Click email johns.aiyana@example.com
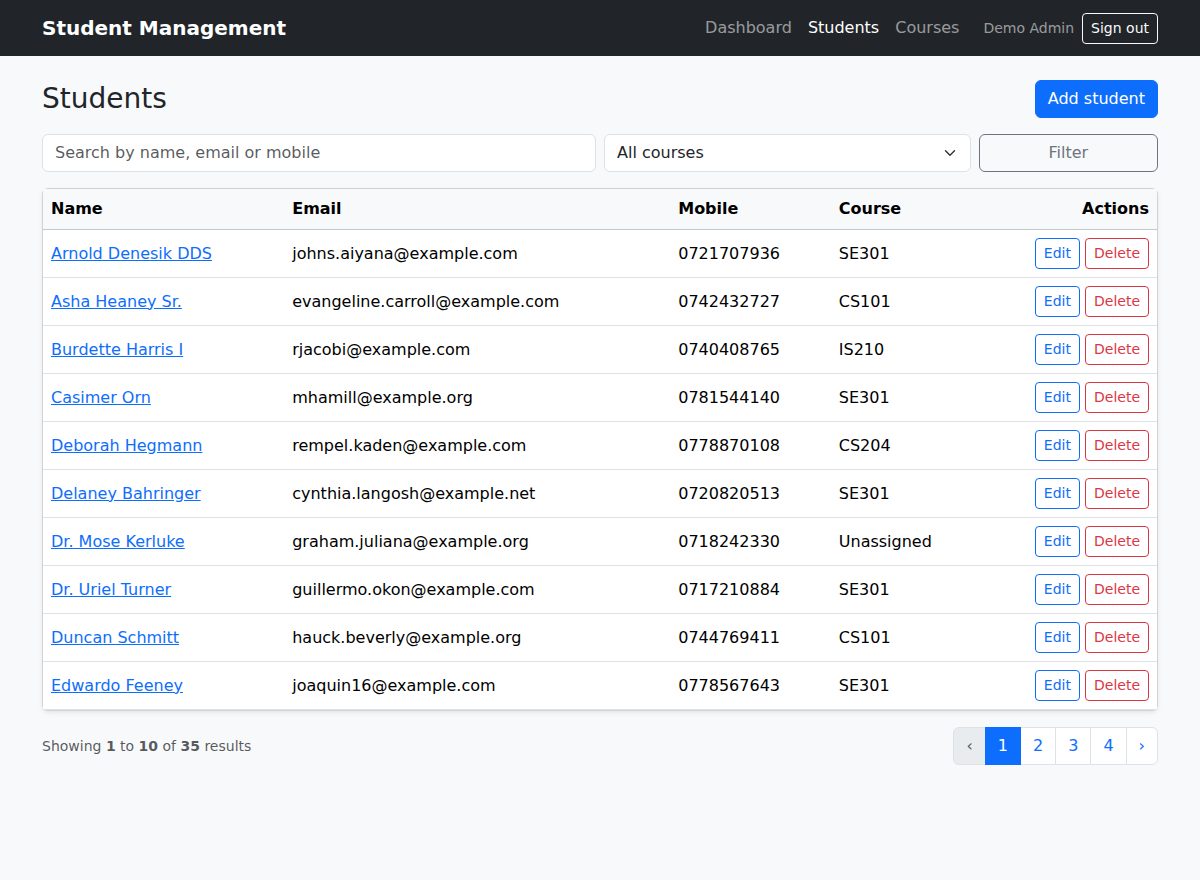This screenshot has height=880, width=1200. [x=405, y=254]
